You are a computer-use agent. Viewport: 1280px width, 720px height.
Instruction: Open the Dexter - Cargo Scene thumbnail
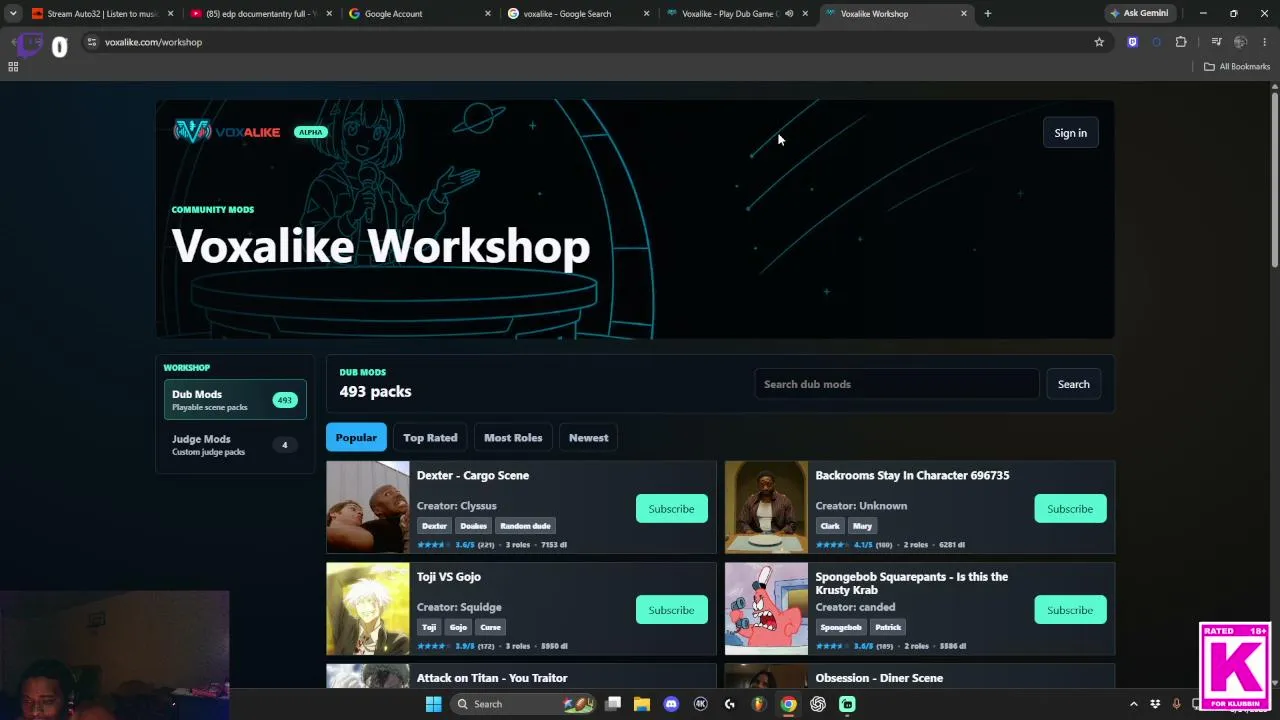(x=368, y=507)
